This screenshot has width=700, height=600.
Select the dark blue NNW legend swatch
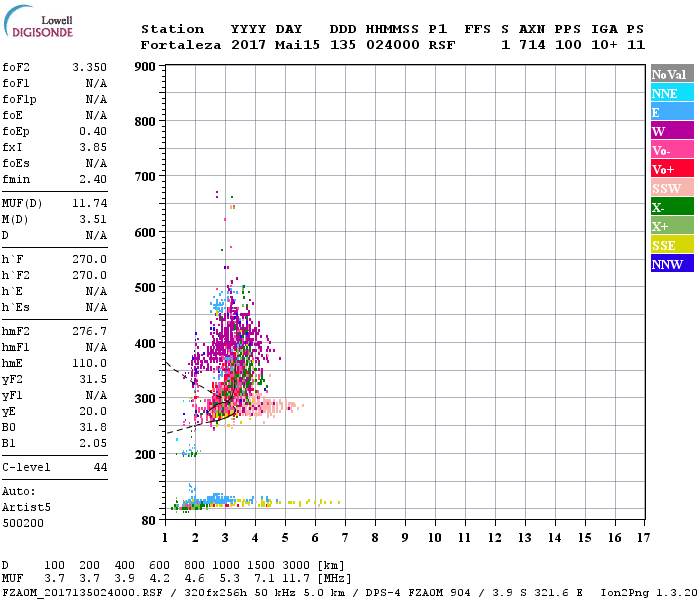[672, 264]
